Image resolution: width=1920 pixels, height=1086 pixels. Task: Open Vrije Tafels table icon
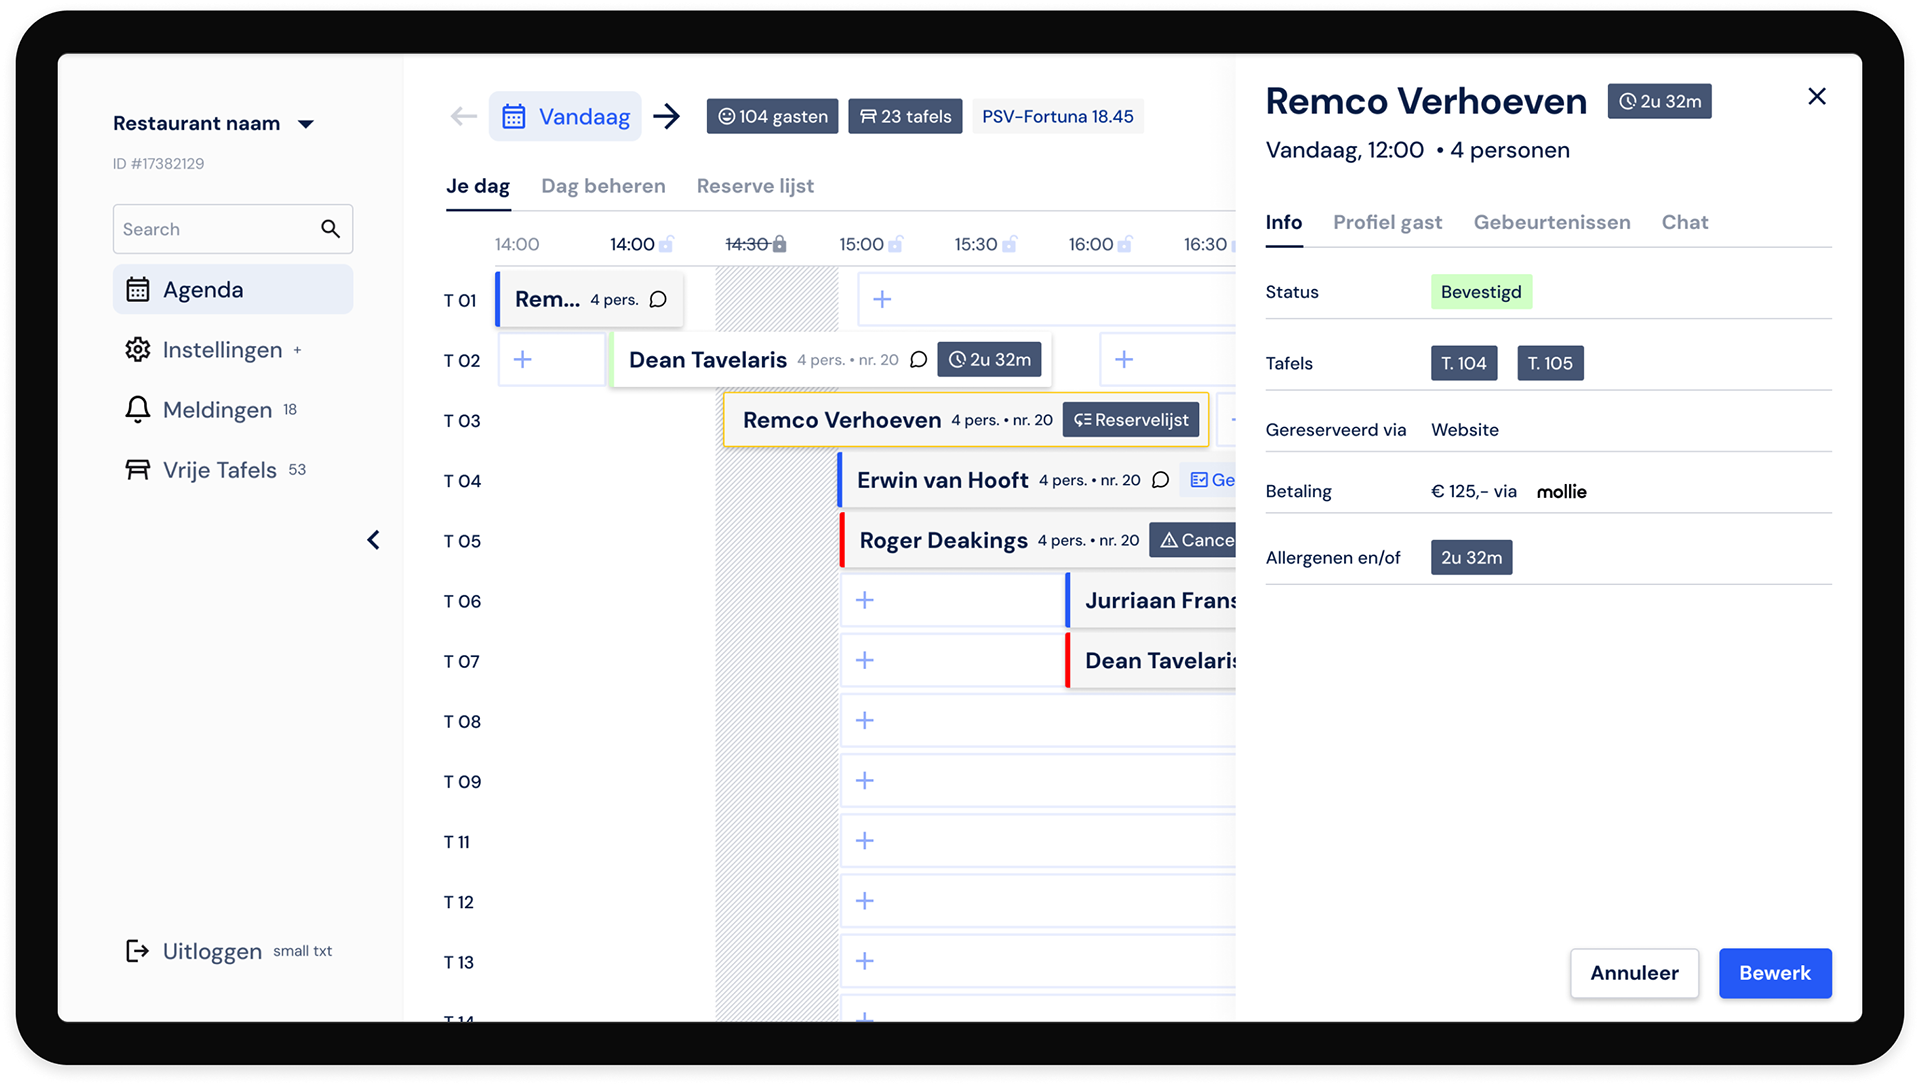(x=138, y=470)
